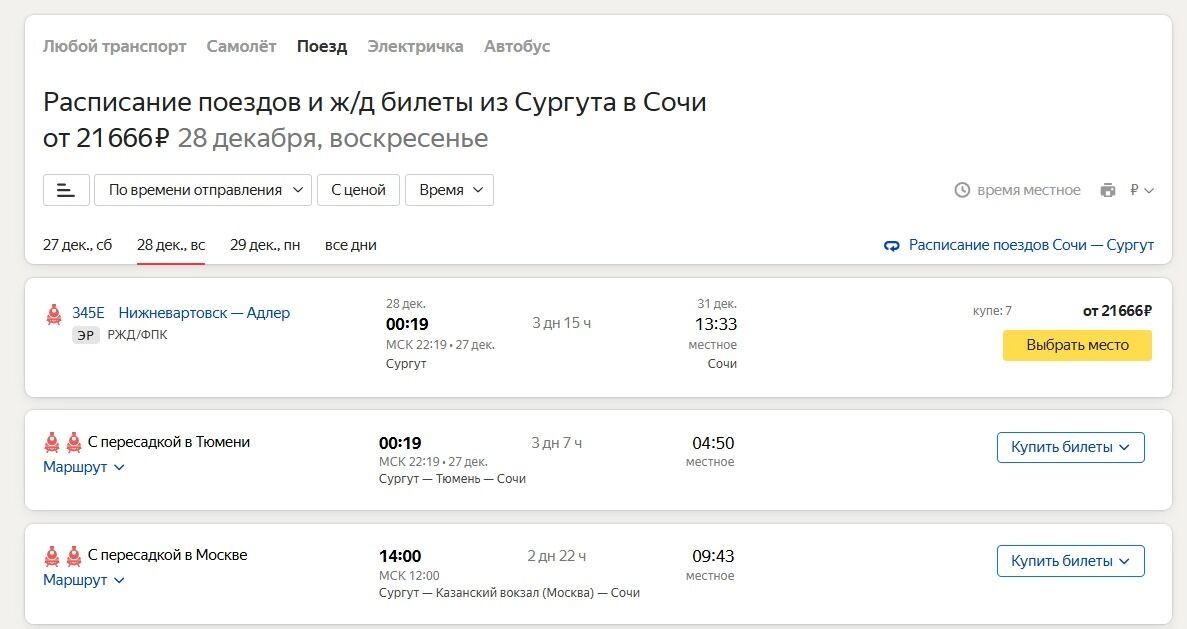1187x629 pixels.
Task: Open the Нижневартовск — Адлер train link
Action: [204, 313]
